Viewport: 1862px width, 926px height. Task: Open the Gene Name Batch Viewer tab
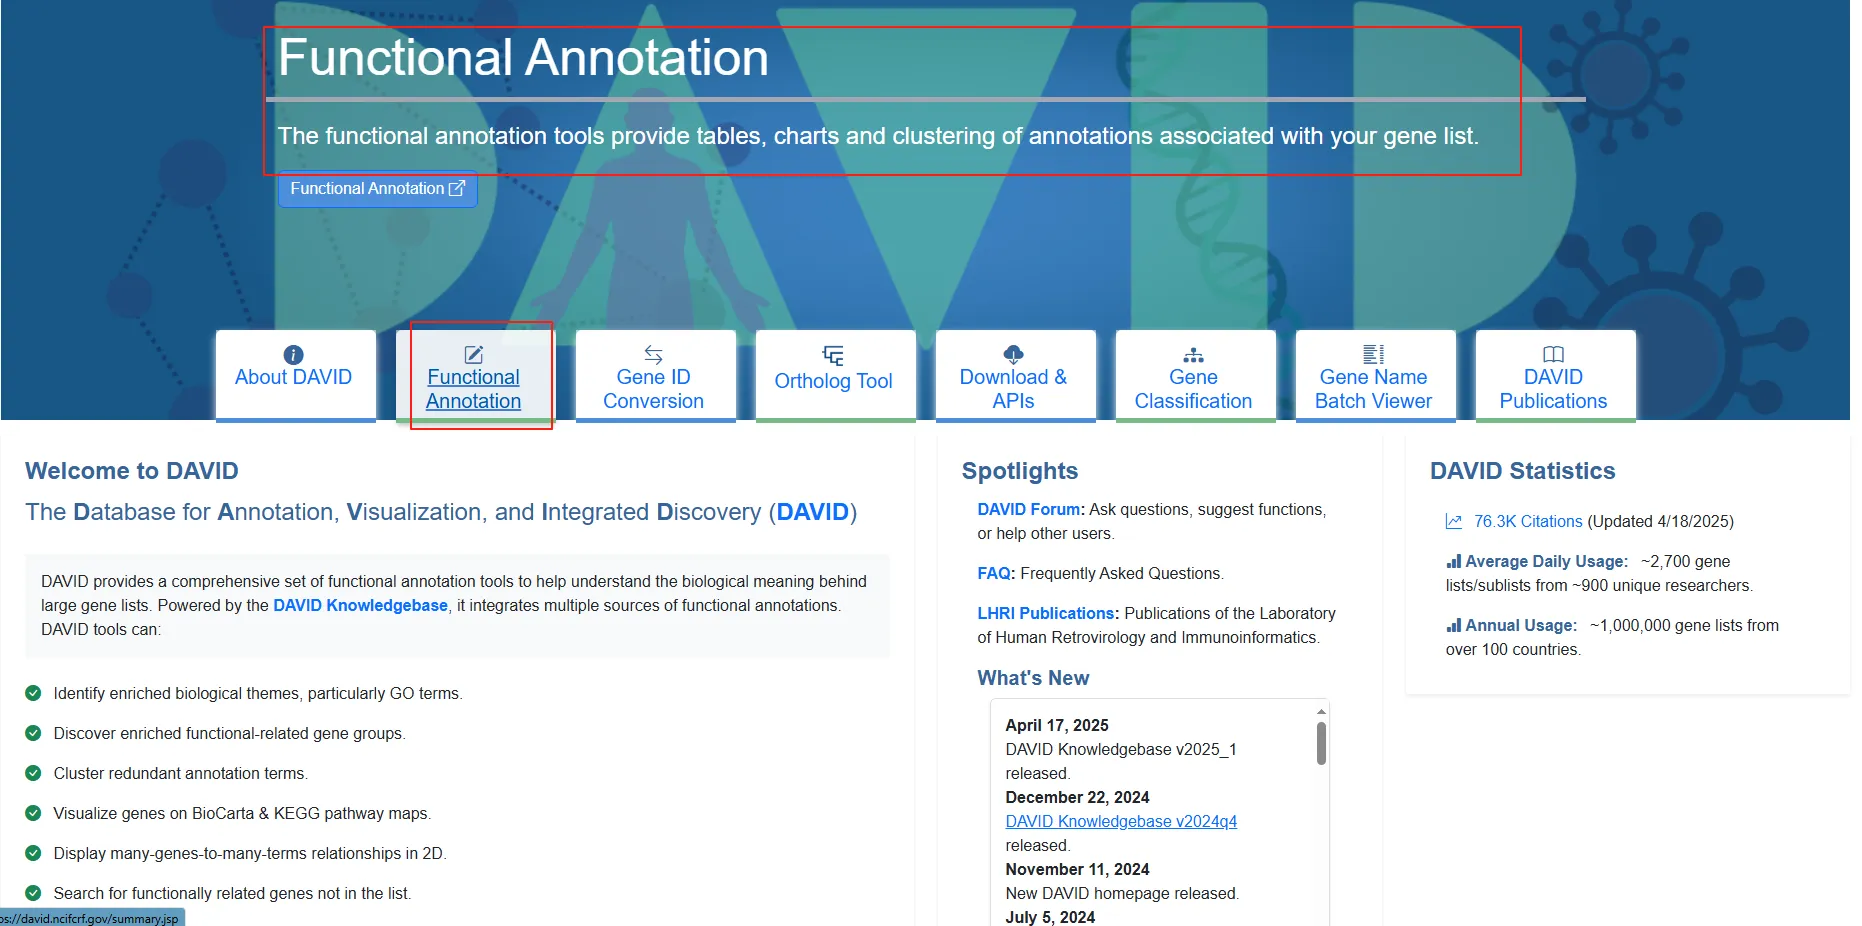coord(1375,375)
